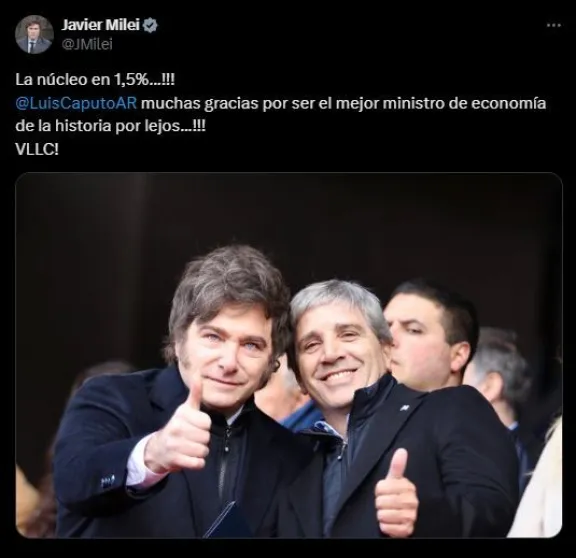Screen dimensions: 576x558
Task: Click the "VLLC!" line of the tweet
Action: [37, 149]
